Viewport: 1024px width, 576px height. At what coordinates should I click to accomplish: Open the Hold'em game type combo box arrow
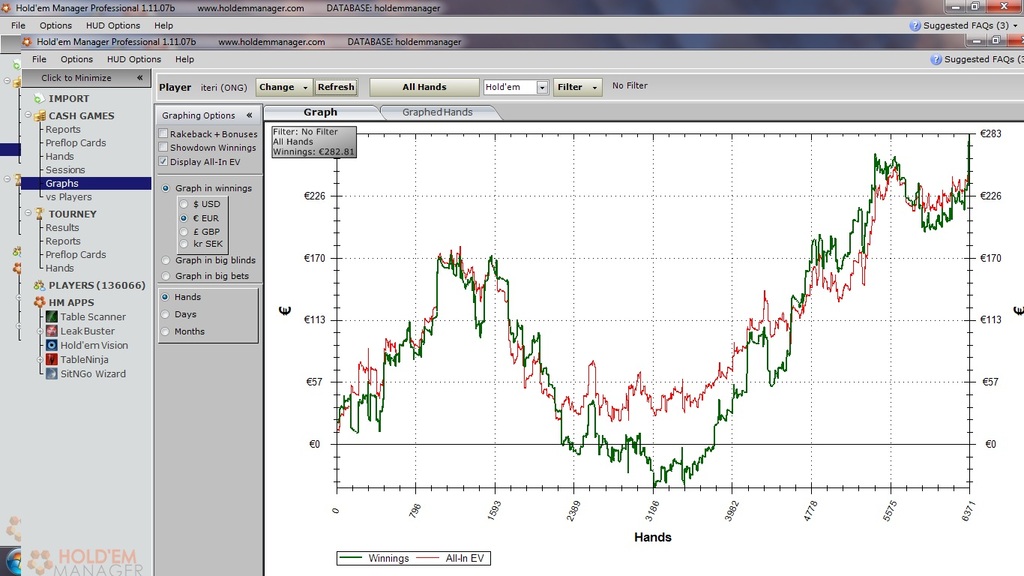pos(542,88)
